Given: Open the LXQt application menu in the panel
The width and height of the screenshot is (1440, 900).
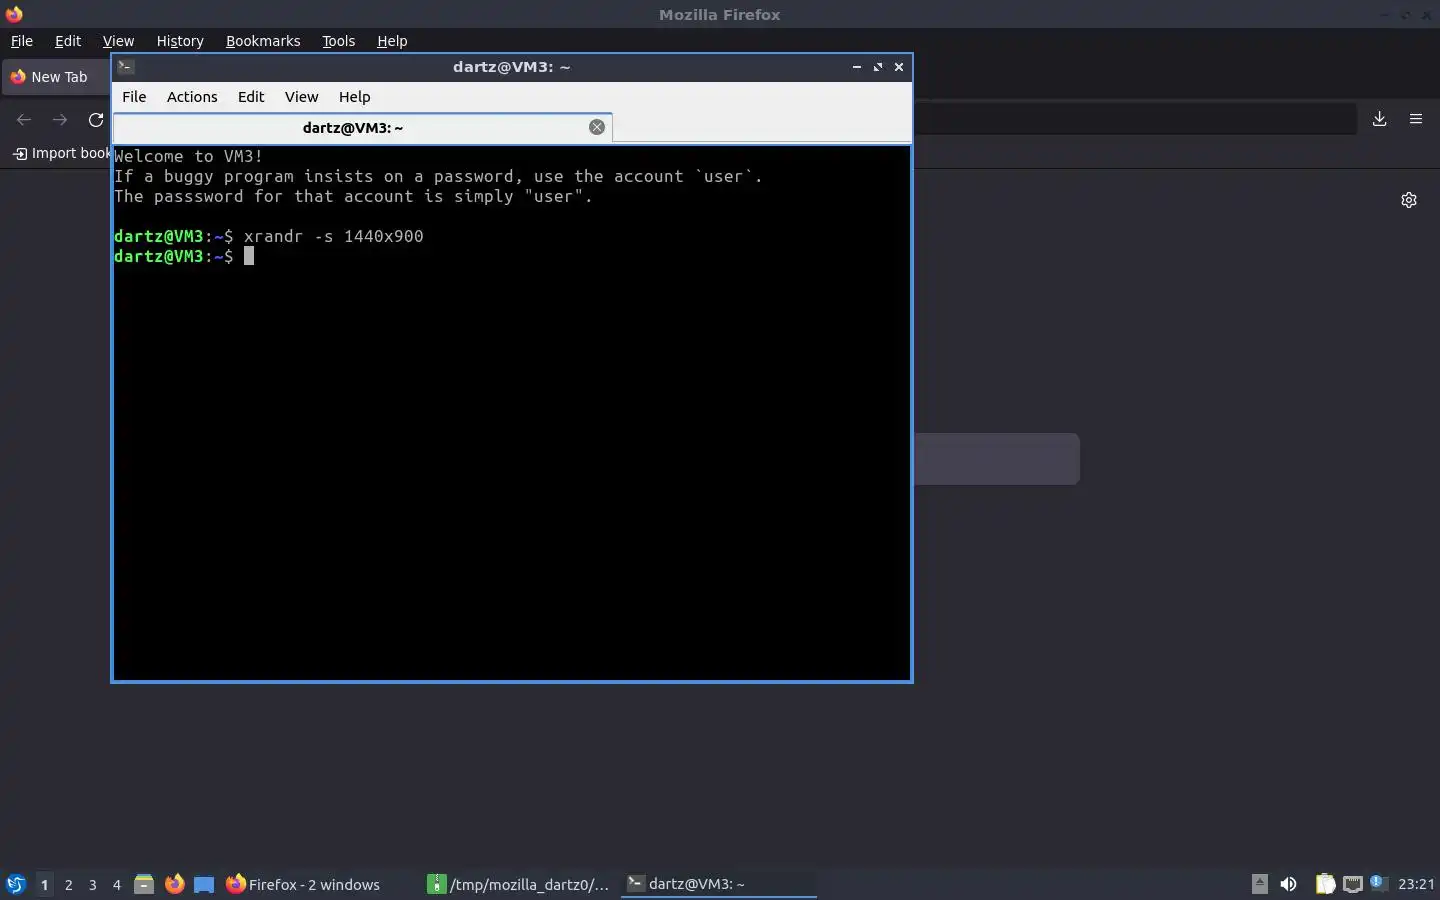Looking at the screenshot, I should 15,884.
